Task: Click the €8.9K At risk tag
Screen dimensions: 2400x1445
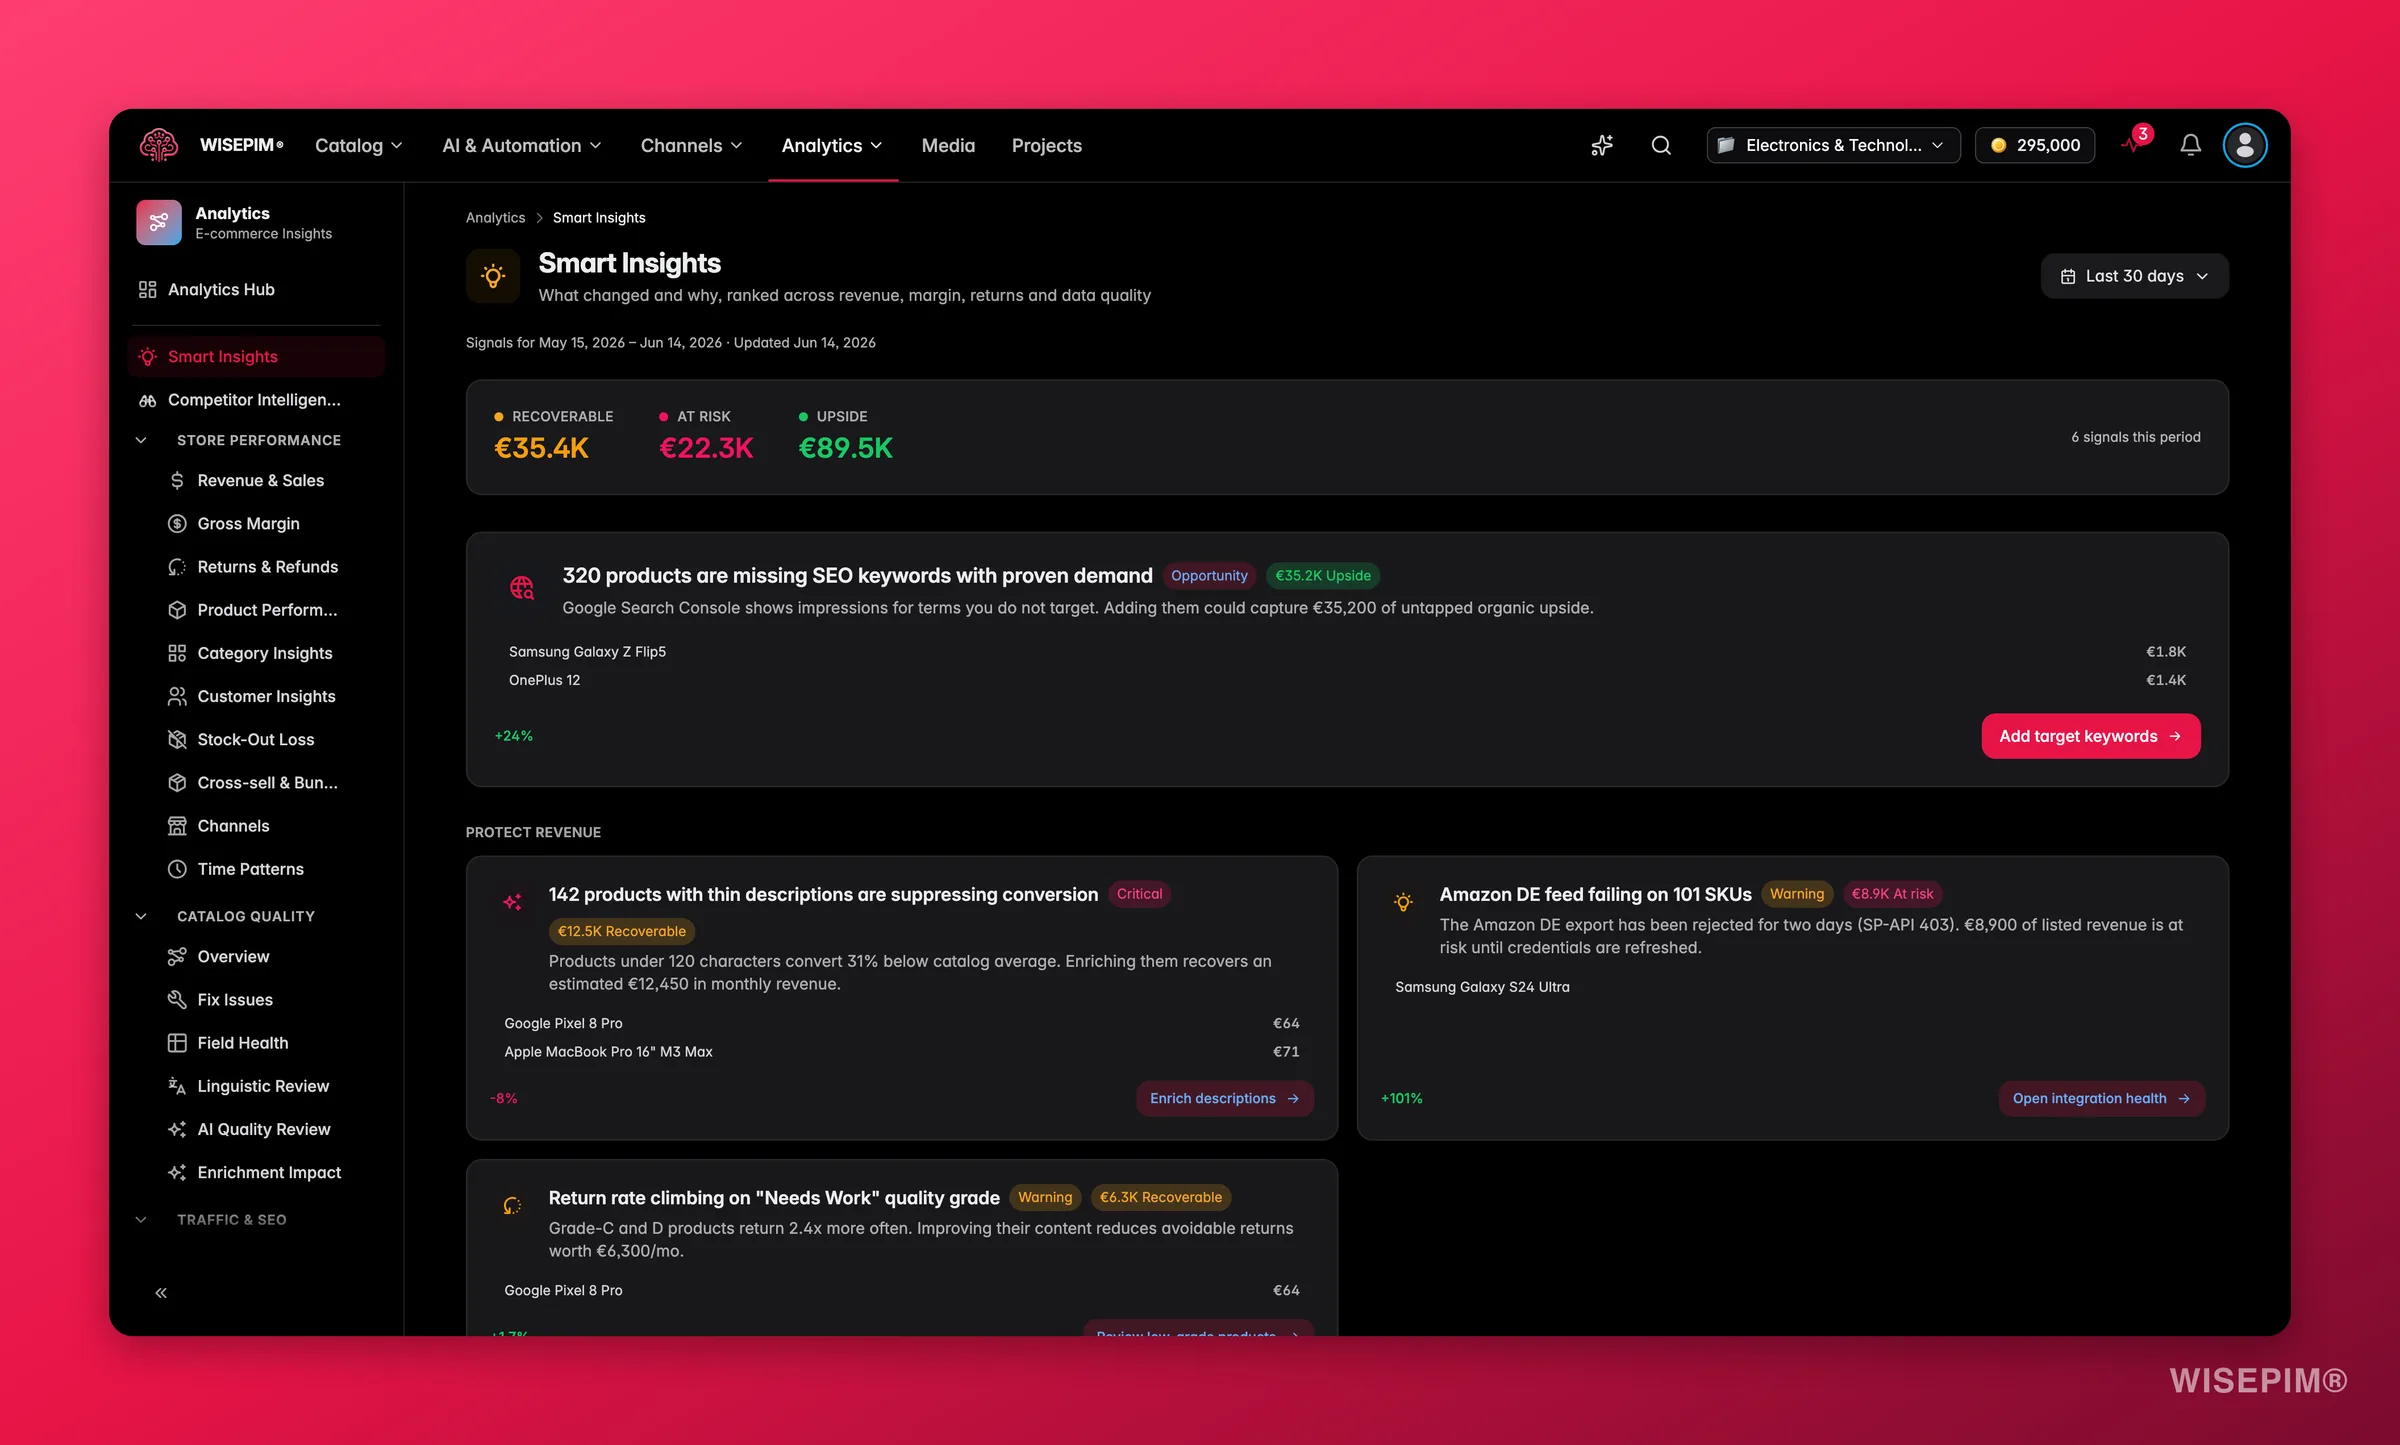Action: click(1892, 894)
